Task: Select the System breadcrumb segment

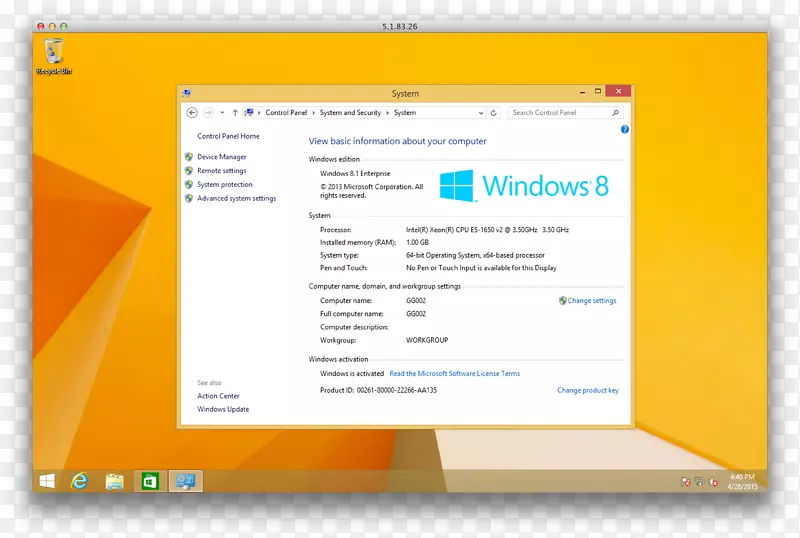Action: pyautogui.click(x=405, y=113)
